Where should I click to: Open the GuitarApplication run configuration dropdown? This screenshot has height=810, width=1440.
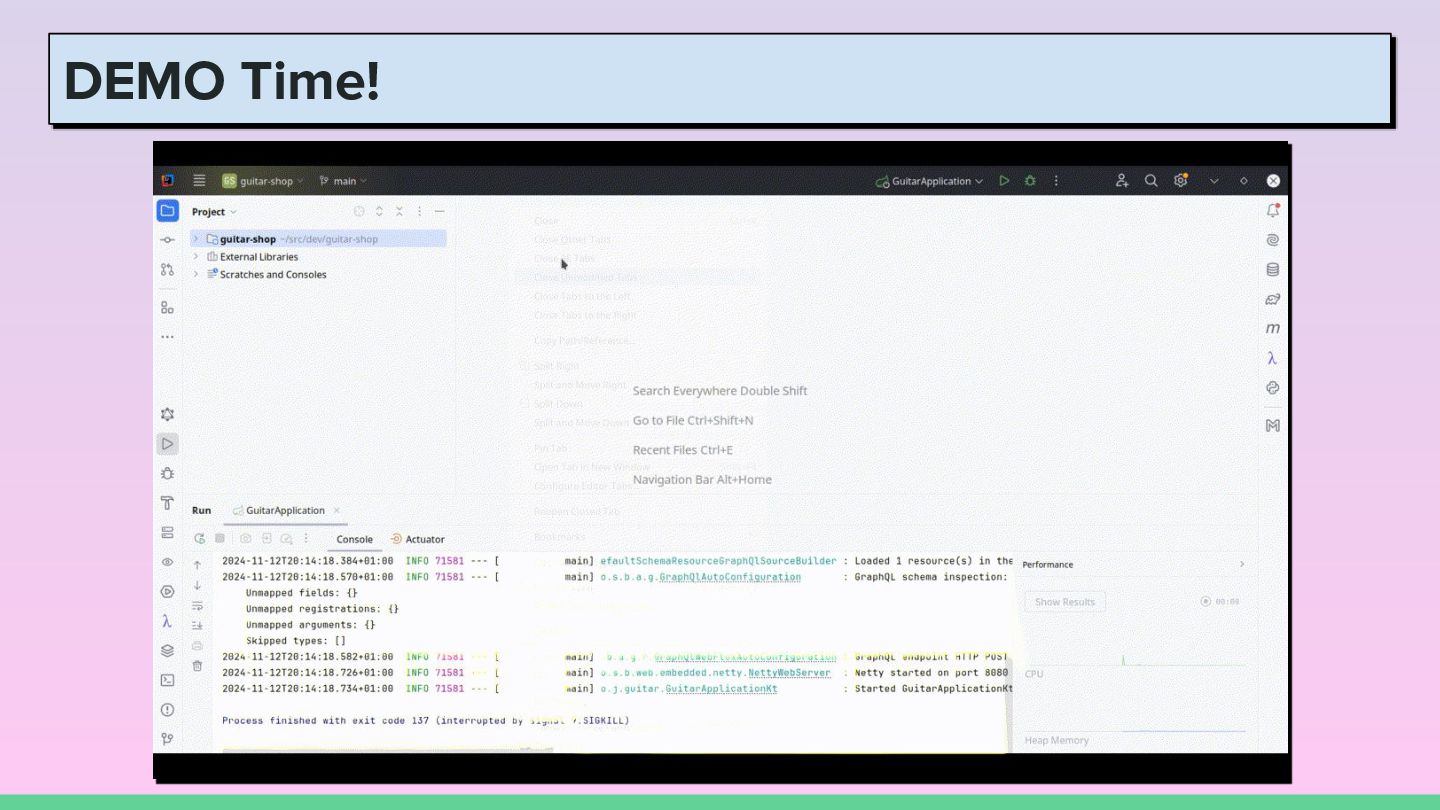[929, 181]
